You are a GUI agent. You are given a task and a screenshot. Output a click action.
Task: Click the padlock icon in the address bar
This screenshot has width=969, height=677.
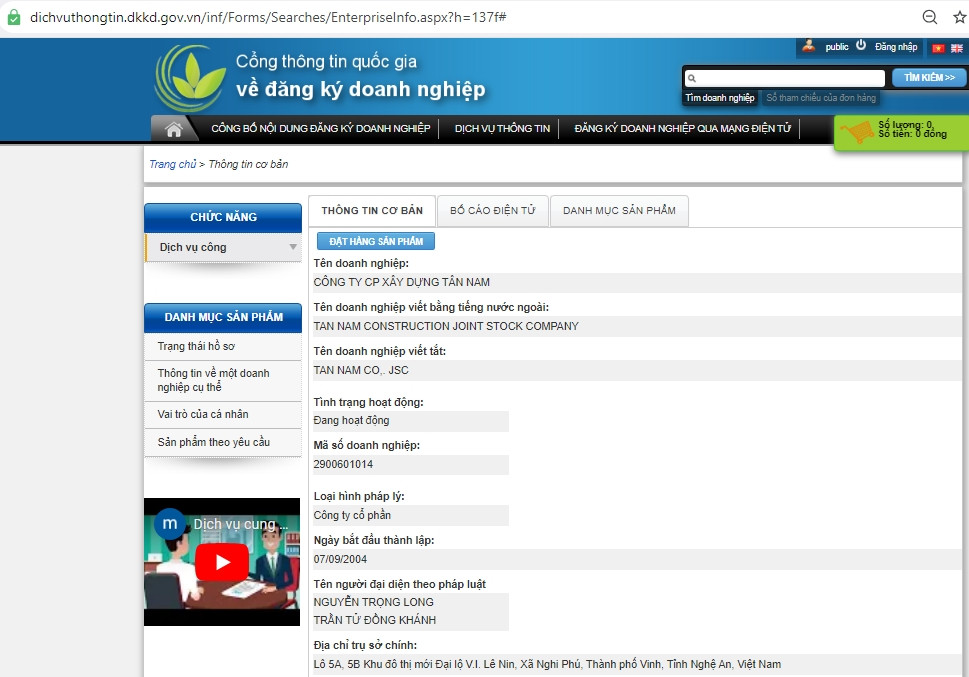point(12,17)
